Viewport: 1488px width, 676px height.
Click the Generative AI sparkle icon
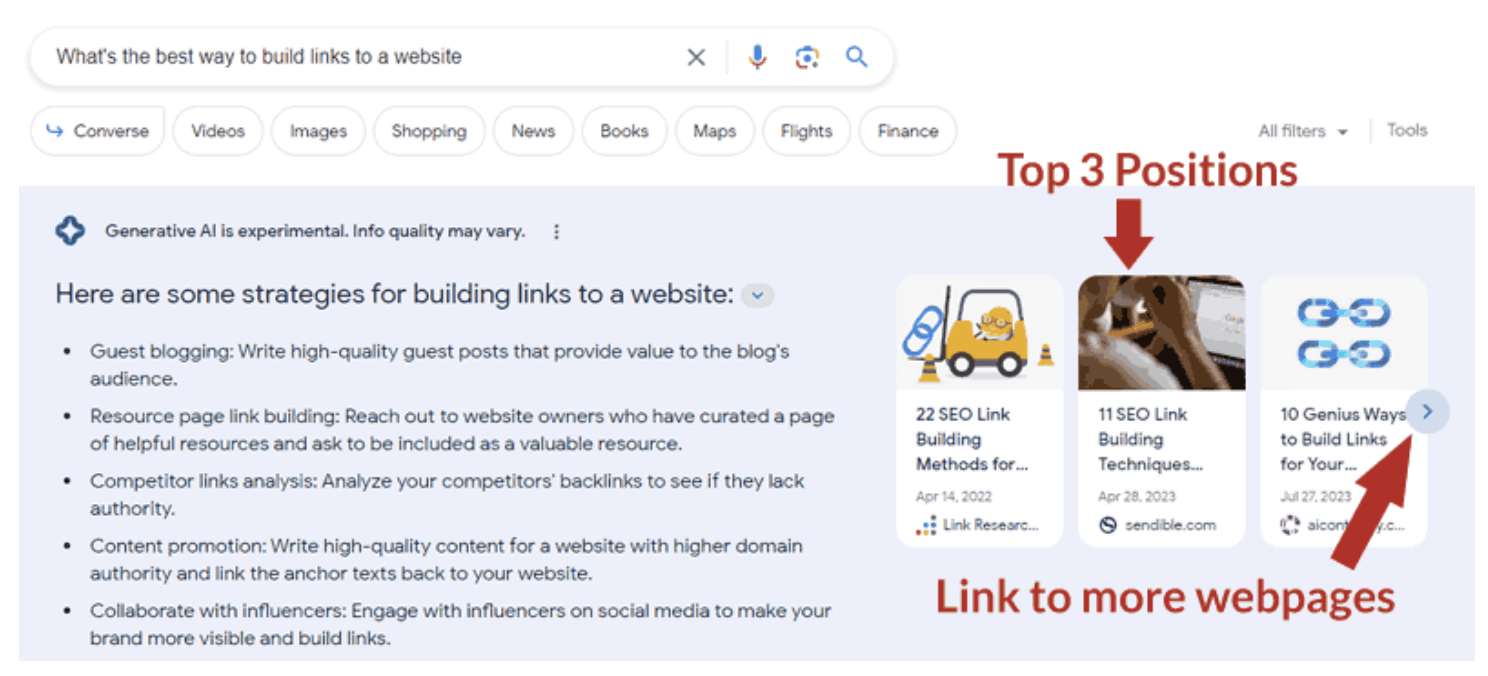click(x=70, y=231)
